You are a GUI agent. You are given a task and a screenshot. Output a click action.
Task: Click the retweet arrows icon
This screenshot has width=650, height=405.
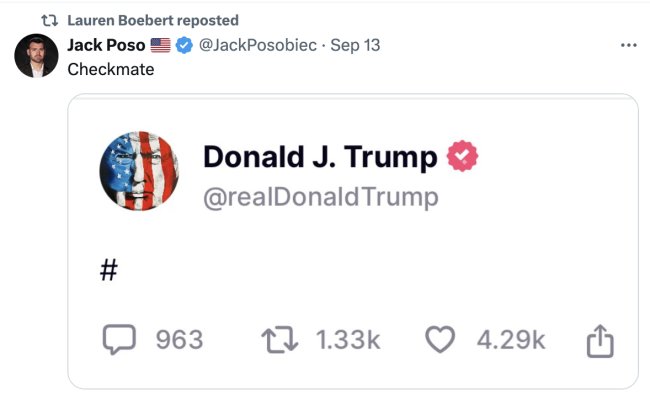pyautogui.click(x=282, y=340)
